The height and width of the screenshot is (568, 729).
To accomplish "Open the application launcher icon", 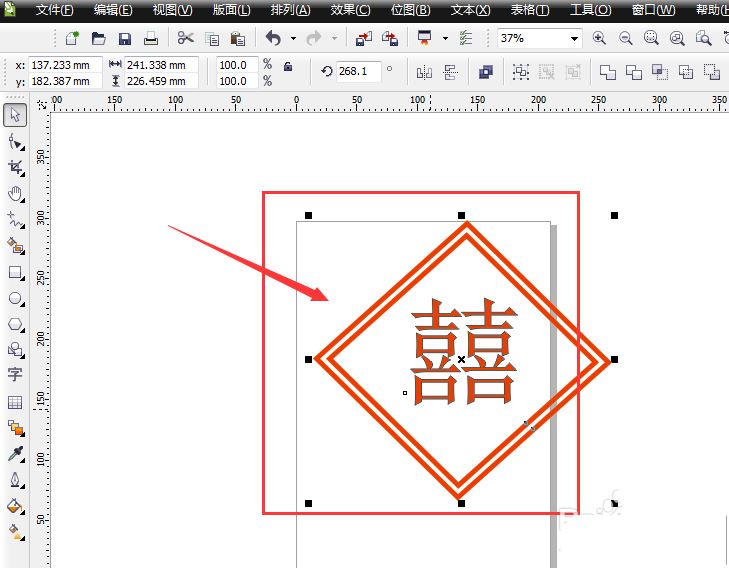I will [x=424, y=38].
